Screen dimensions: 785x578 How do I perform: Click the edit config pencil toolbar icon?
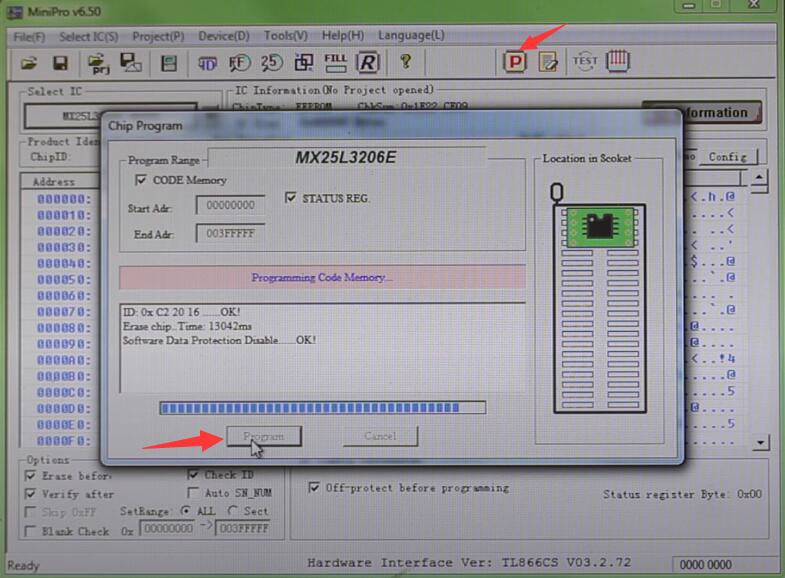[x=548, y=62]
